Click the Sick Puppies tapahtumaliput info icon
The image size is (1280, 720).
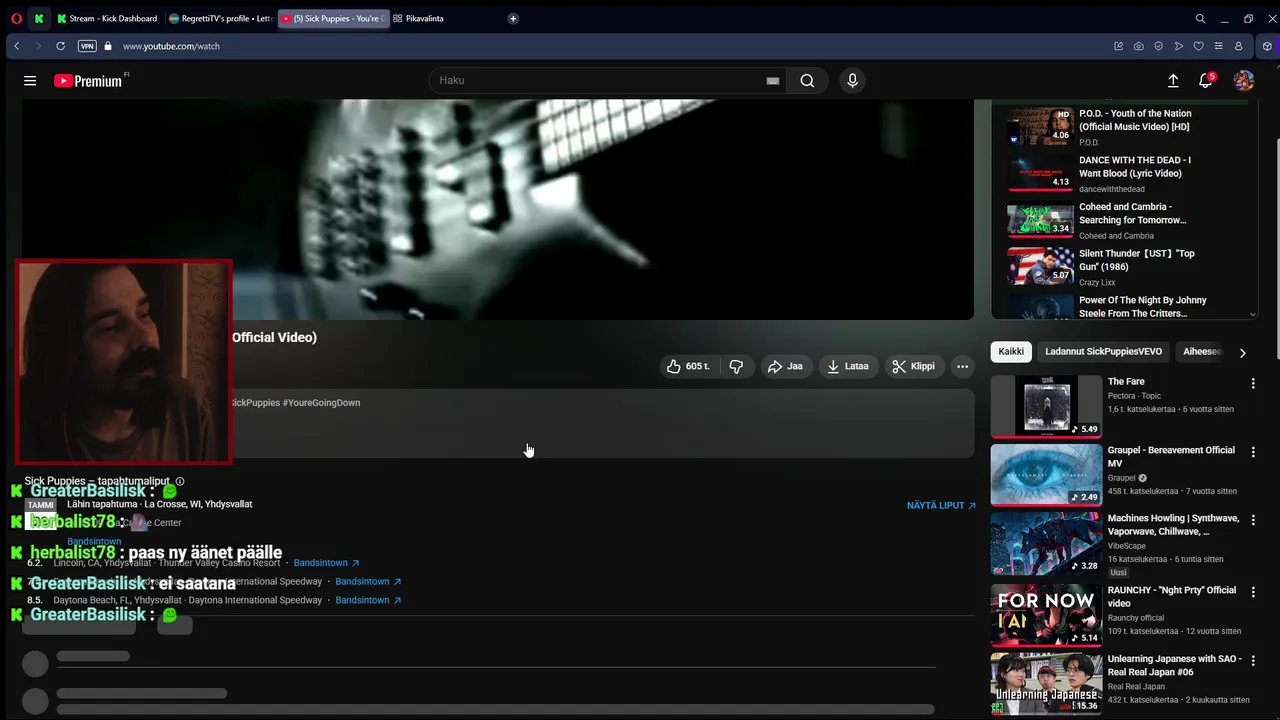pos(180,481)
